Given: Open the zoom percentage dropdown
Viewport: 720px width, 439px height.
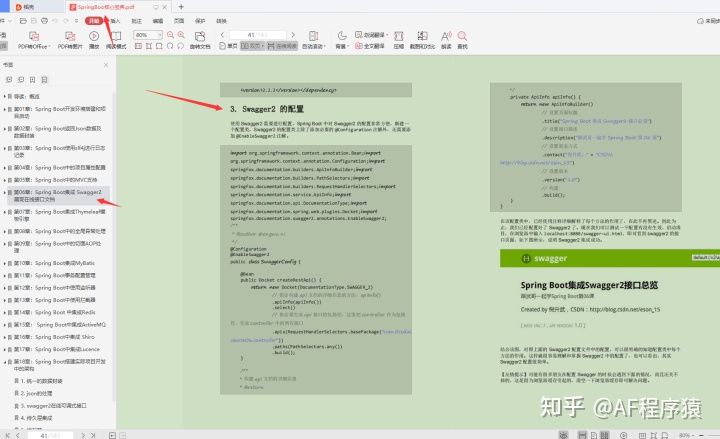Looking at the screenshot, I should click(x=159, y=35).
